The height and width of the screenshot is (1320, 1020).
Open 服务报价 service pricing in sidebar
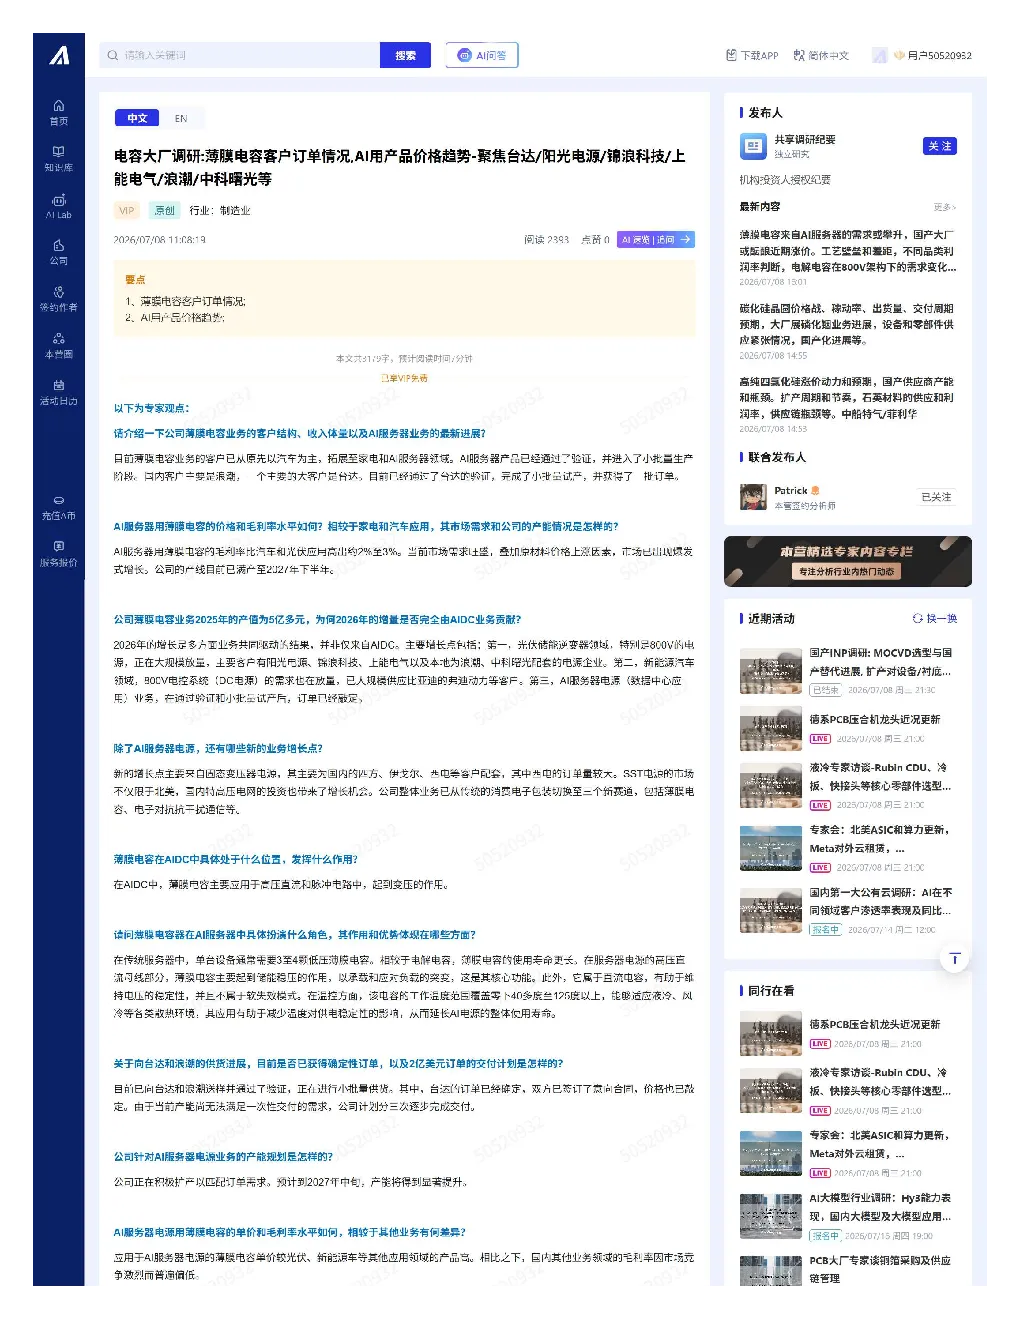[x=59, y=554]
